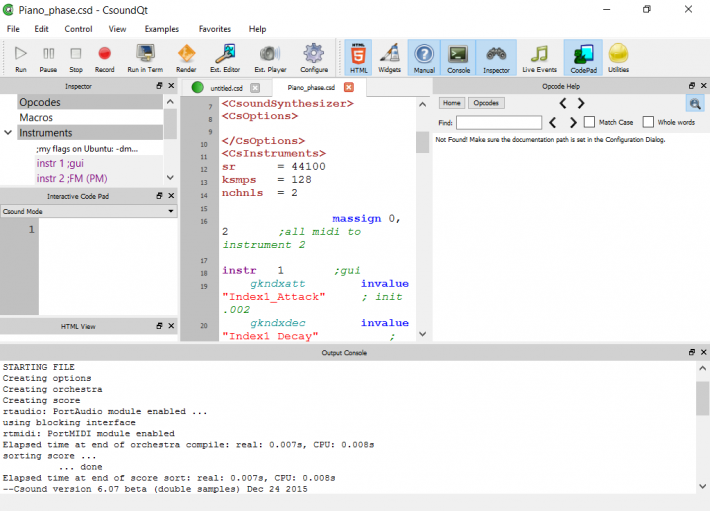710x511 pixels.
Task: Float the Interactive Code Pad panel
Action: point(159,196)
